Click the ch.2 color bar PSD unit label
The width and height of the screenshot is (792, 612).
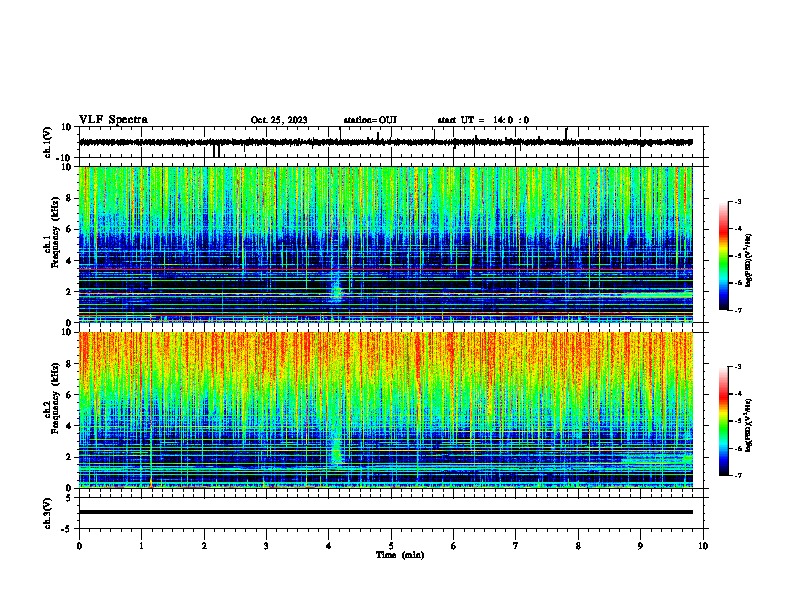(748, 425)
